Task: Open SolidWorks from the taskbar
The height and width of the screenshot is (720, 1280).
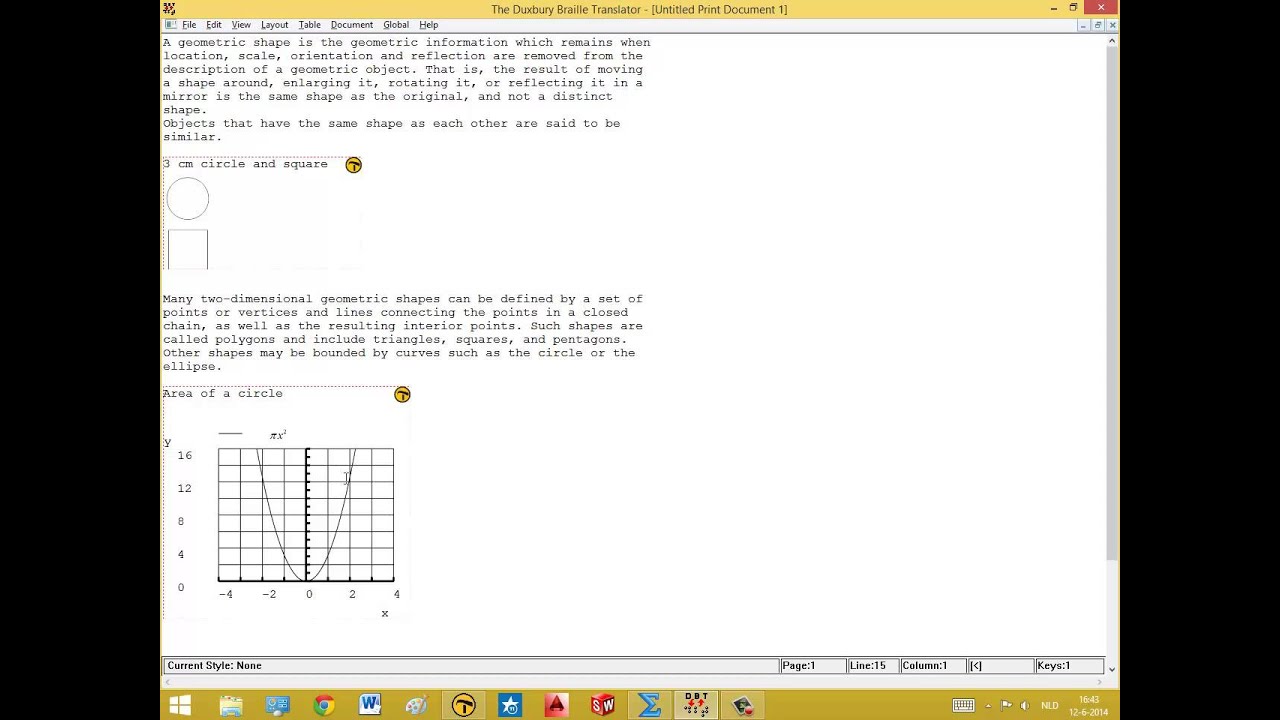Action: tap(602, 705)
